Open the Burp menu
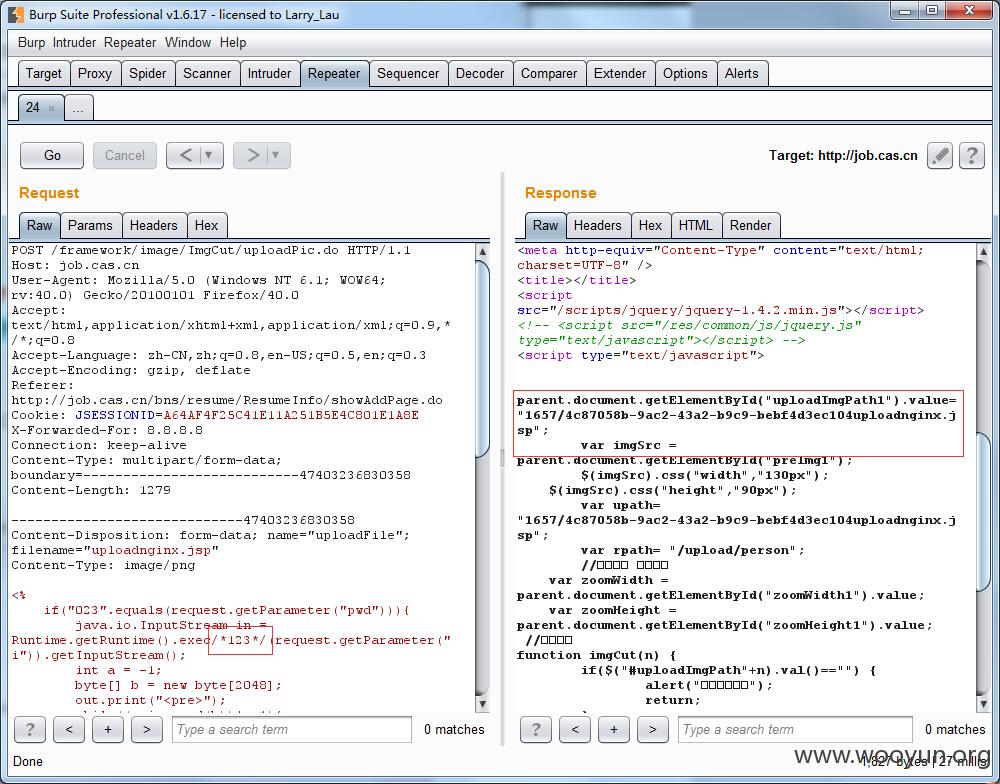Viewport: 1000px width, 784px height. coord(31,43)
